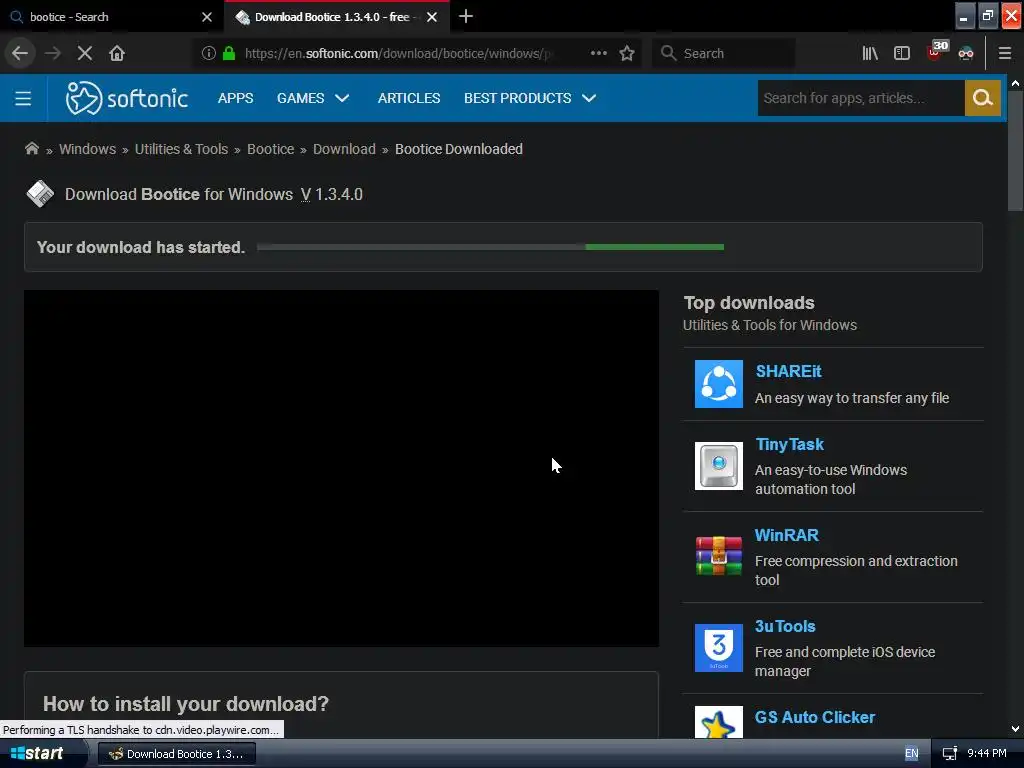Toggle the sidebar view icon
The image size is (1024, 768).
(x=902, y=53)
